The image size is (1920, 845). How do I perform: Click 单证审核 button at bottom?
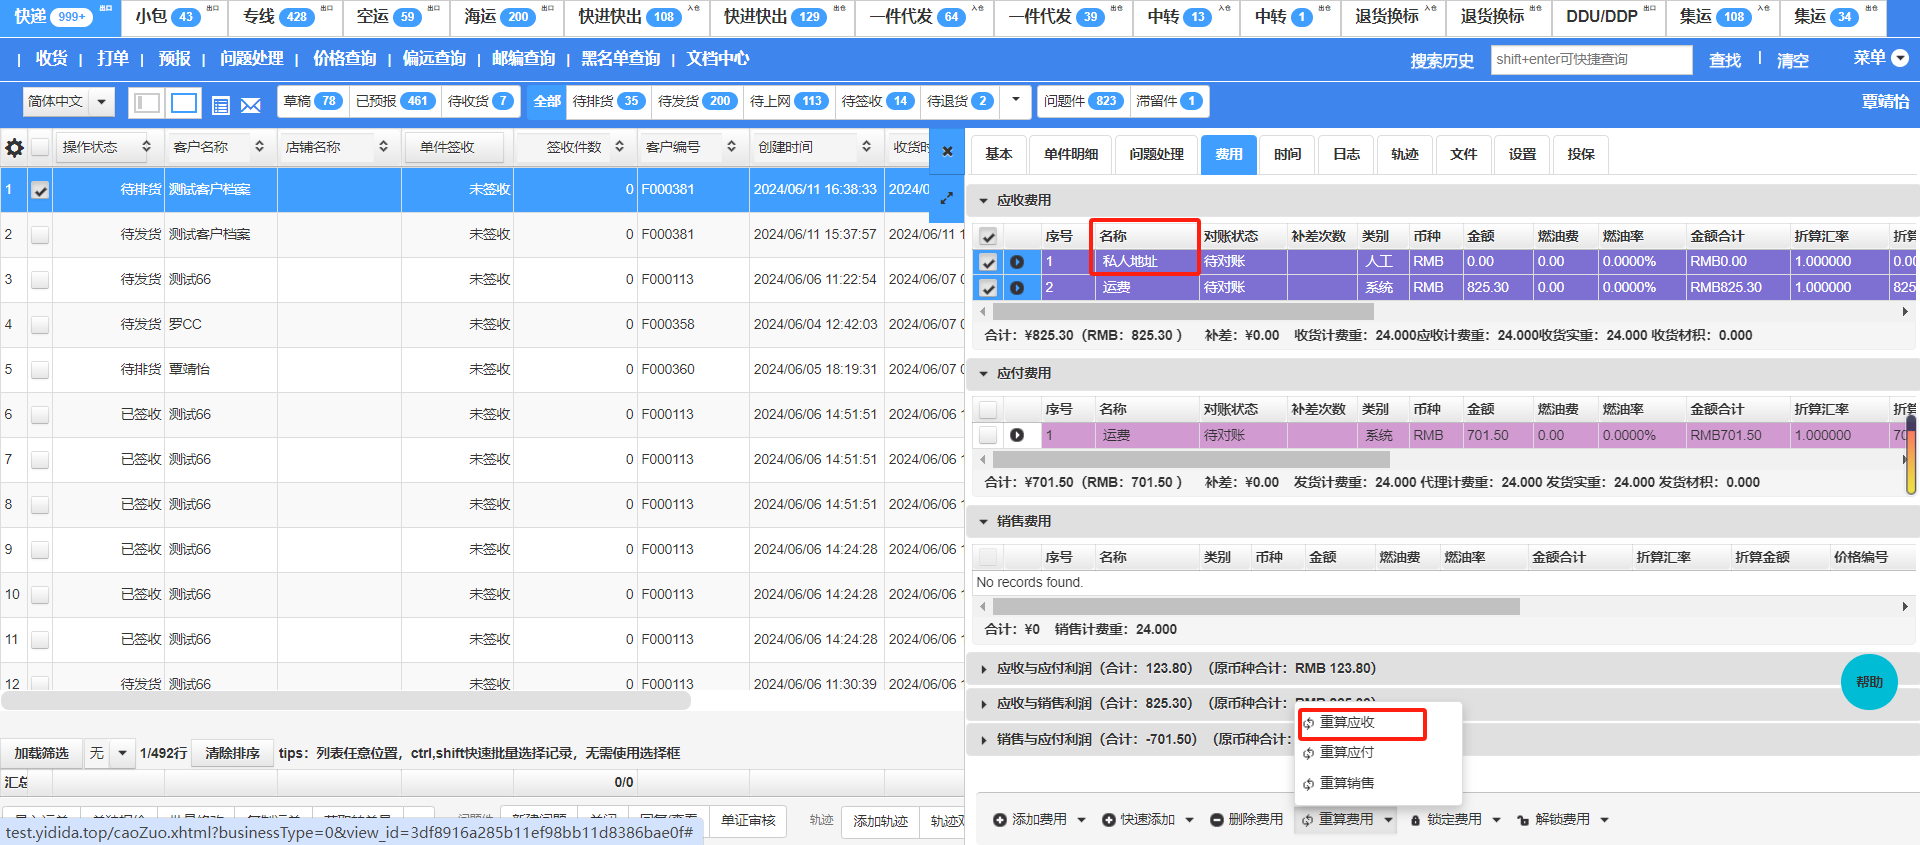point(748,820)
